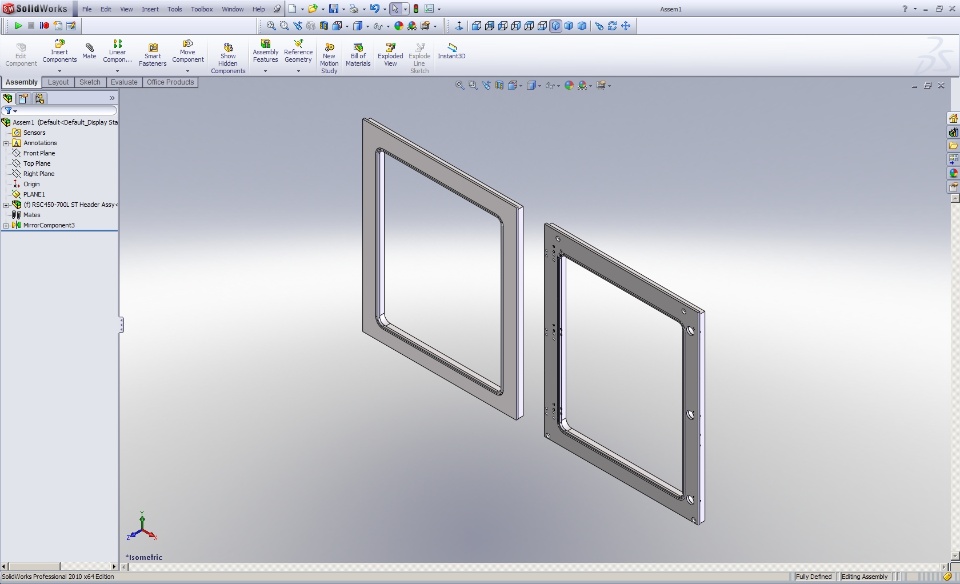Click the Undo arrow icon
The width and height of the screenshot is (960, 584).
(374, 9)
